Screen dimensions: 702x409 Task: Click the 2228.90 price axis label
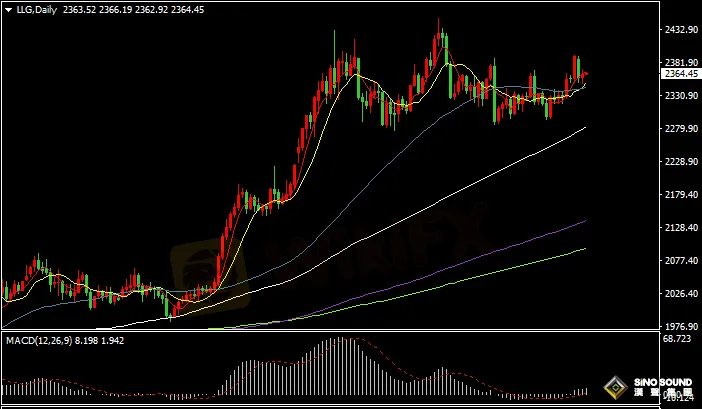click(x=680, y=162)
